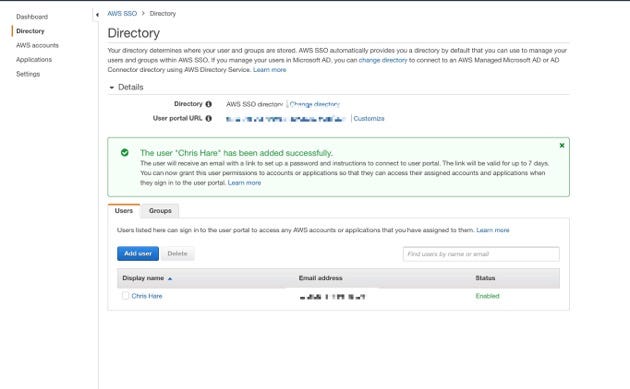Open Learn more link under Users tab
This screenshot has height=389, width=630.
click(x=493, y=230)
